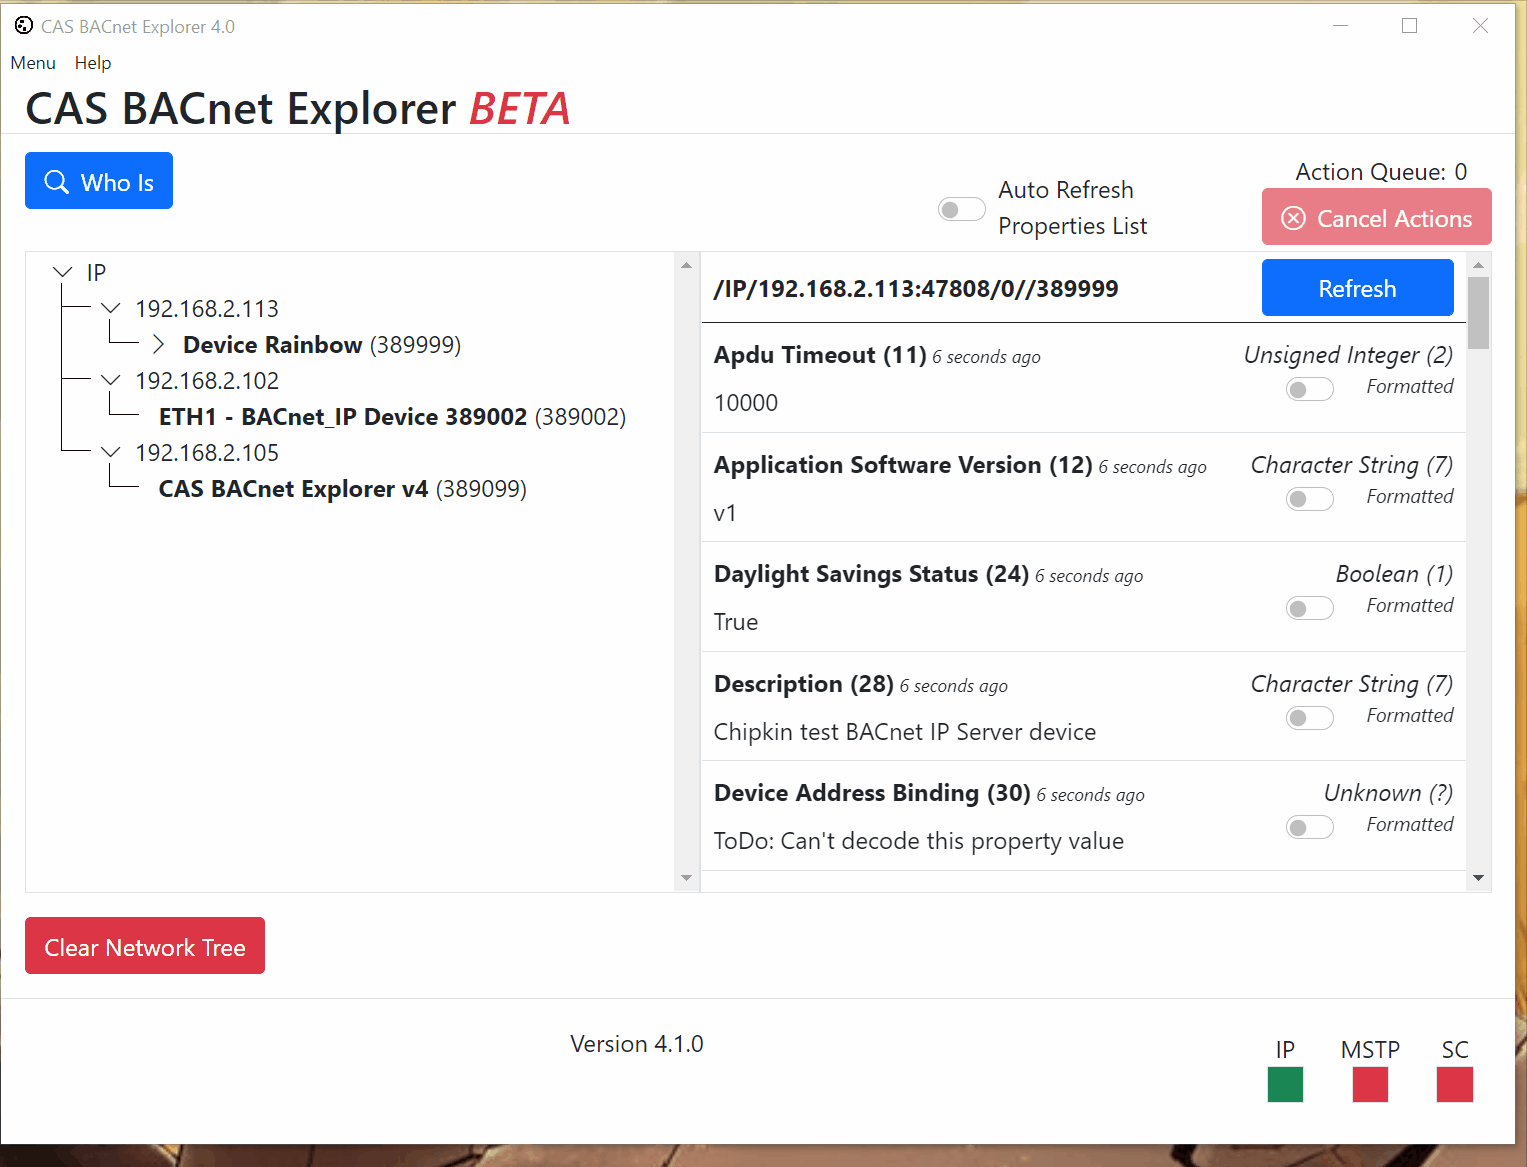Viewport: 1527px width, 1167px height.
Task: Toggle Formatted switch for Description property
Action: click(1310, 718)
